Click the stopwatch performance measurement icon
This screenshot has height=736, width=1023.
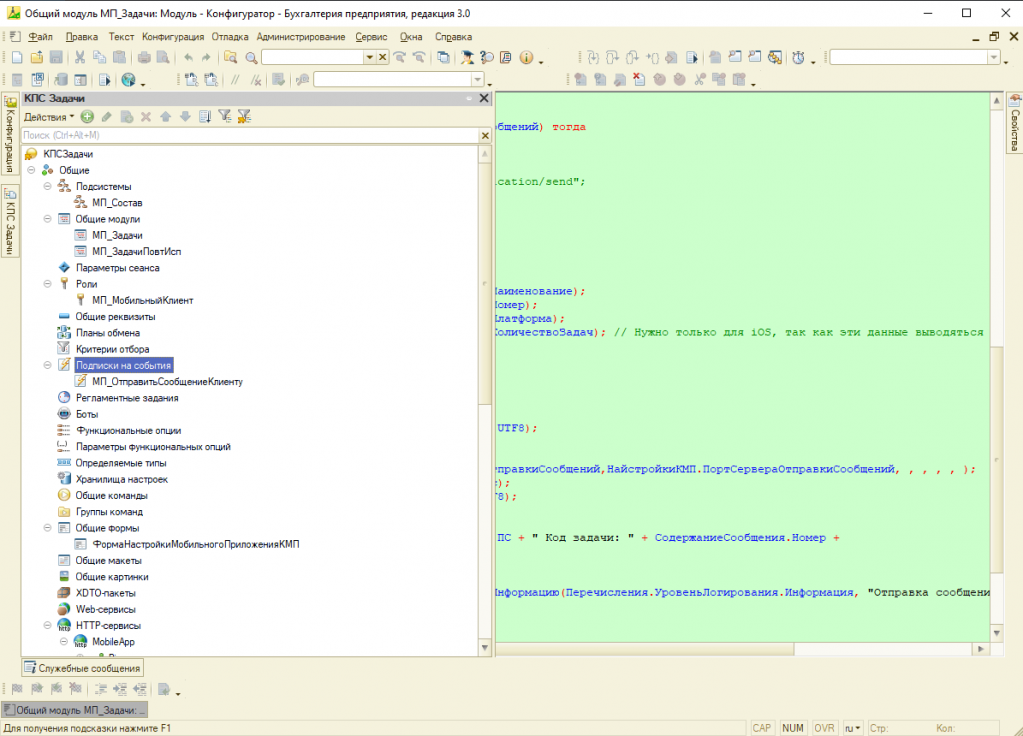pyautogui.click(x=798, y=58)
